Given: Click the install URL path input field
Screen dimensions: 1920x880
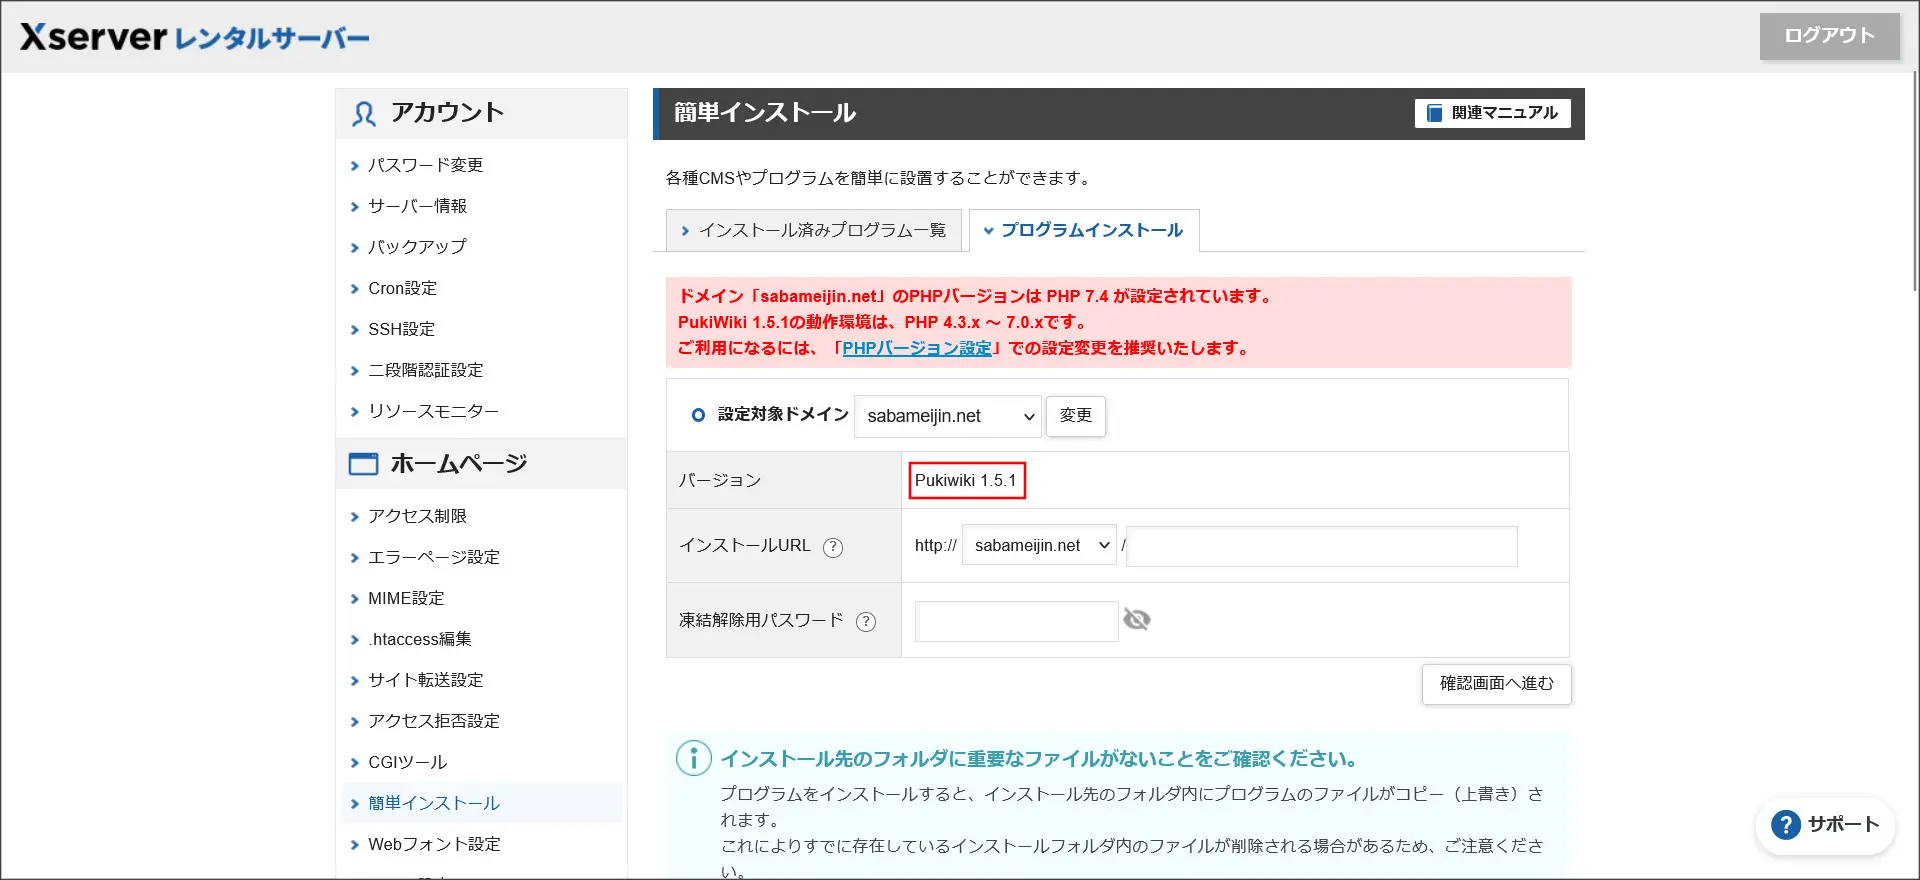Looking at the screenshot, I should coord(1322,546).
